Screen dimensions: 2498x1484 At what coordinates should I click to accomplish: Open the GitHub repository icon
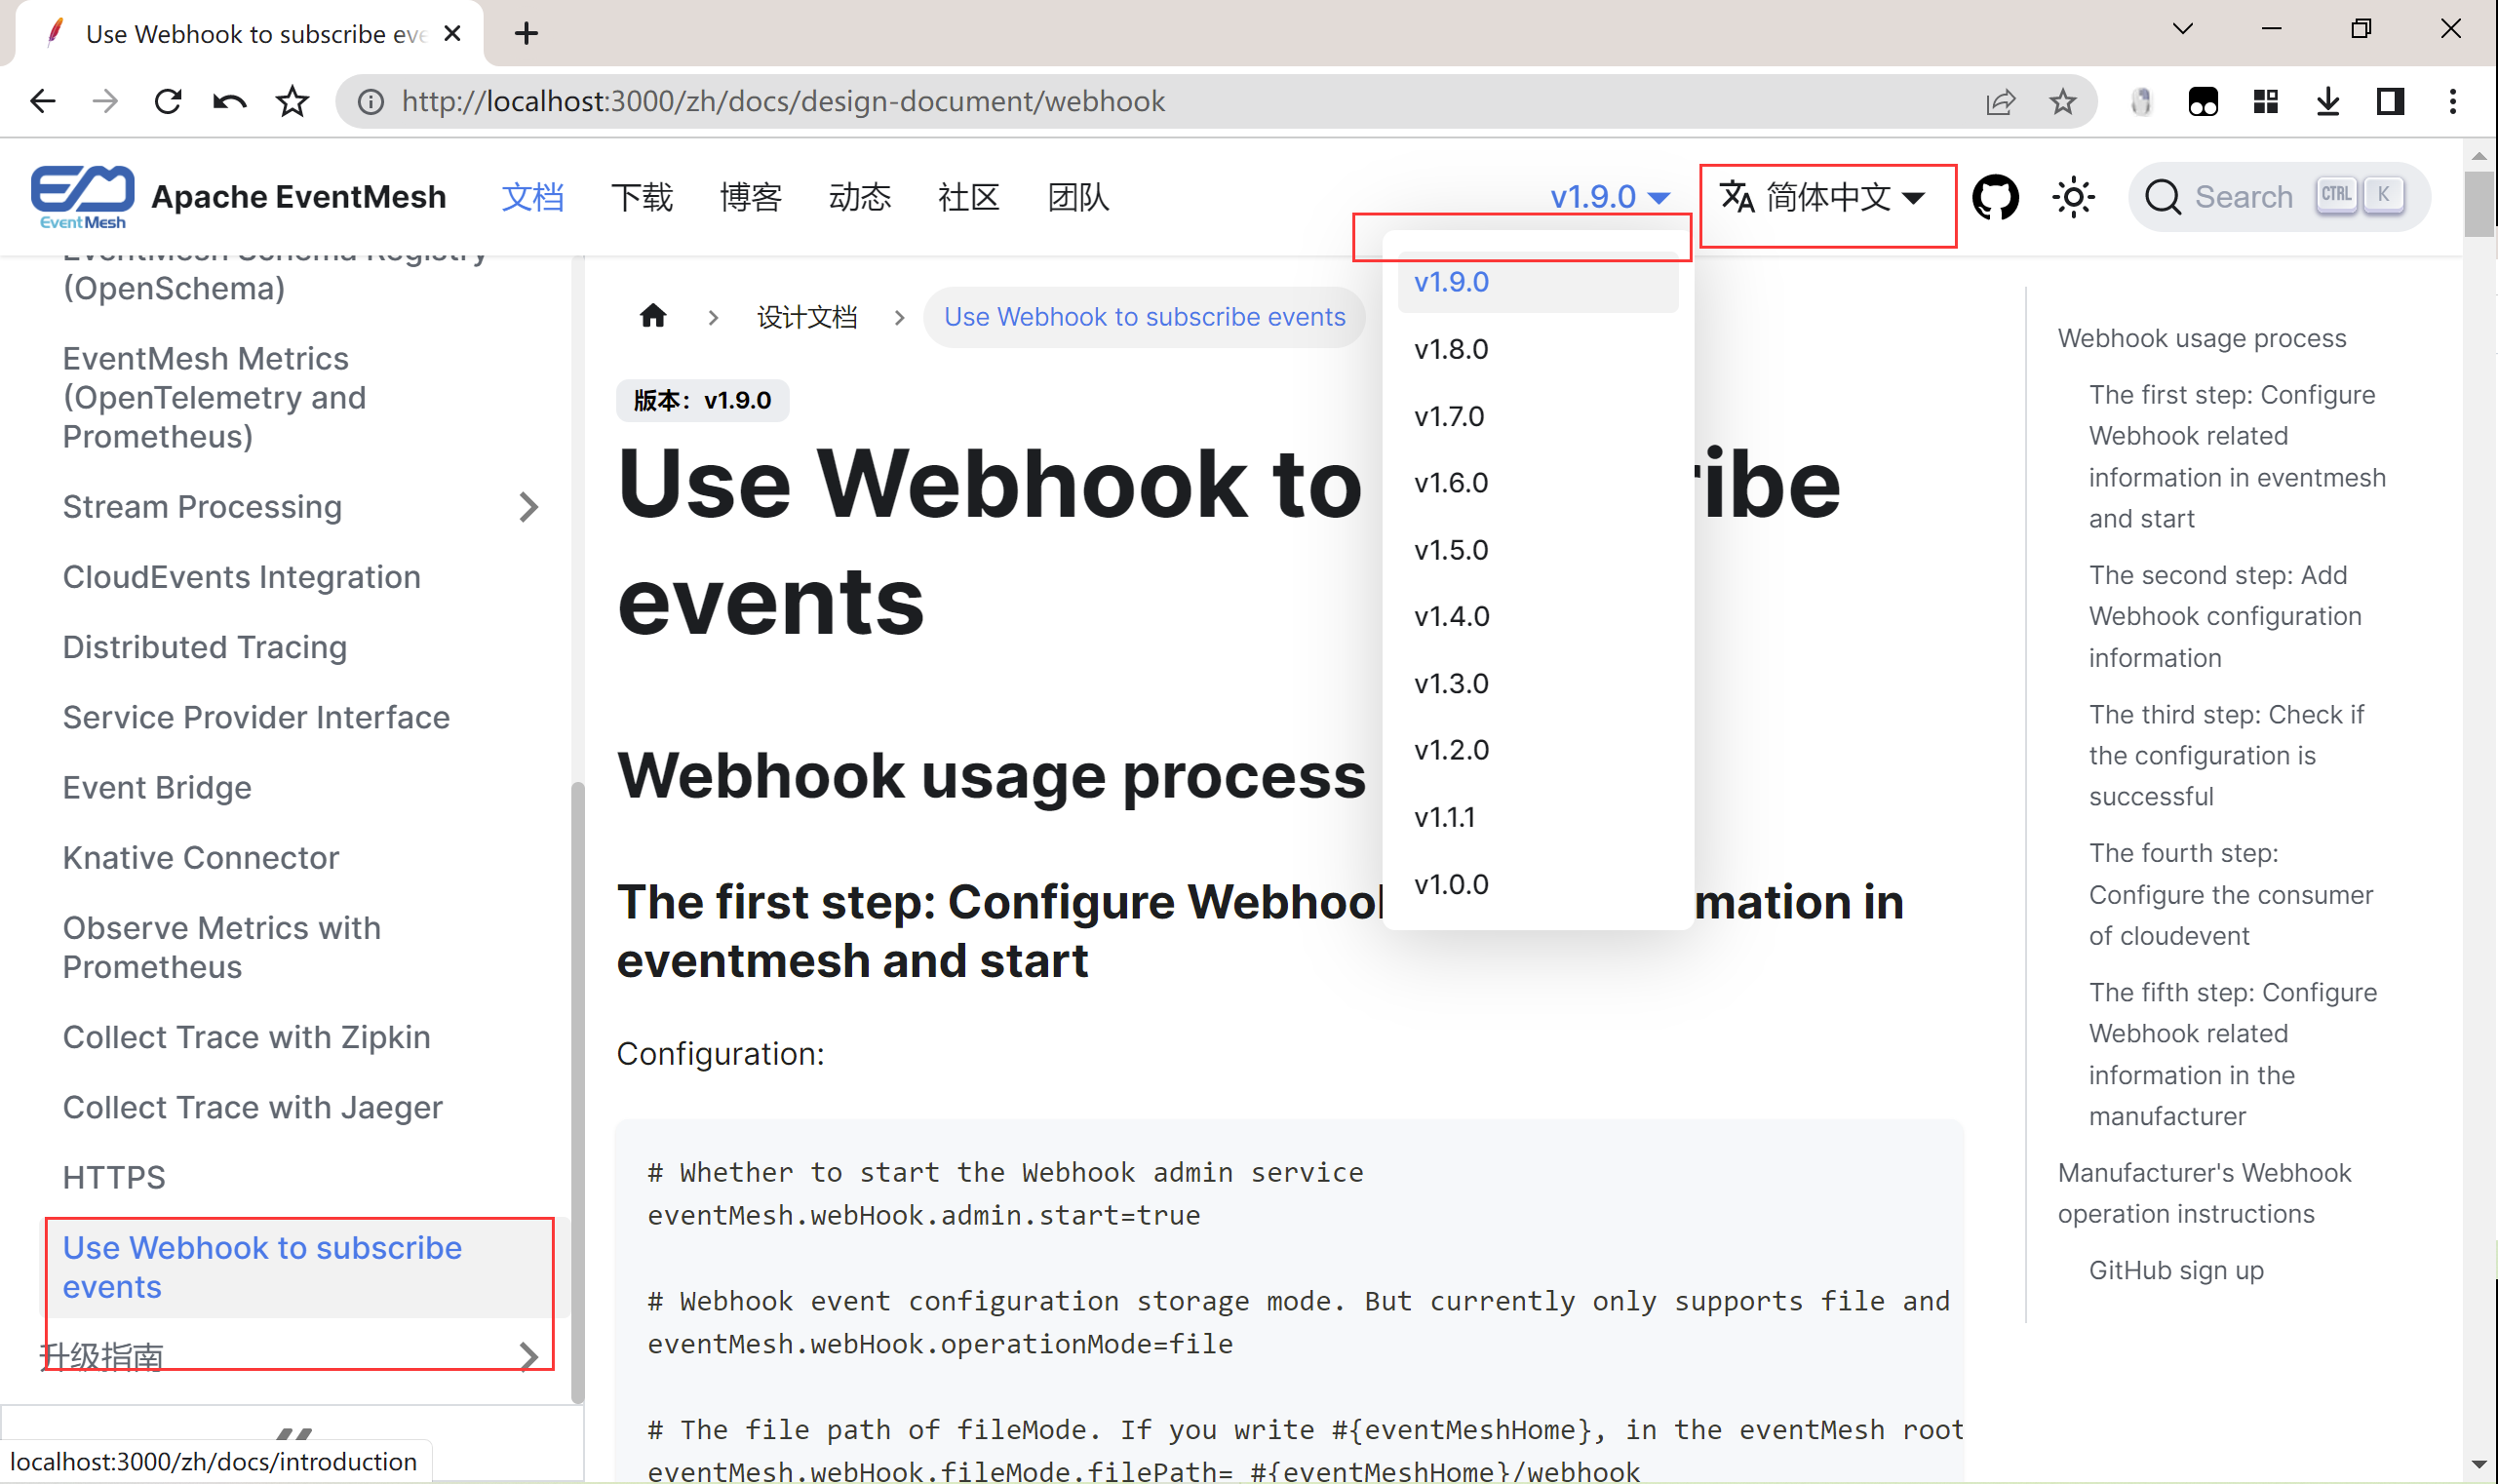pyautogui.click(x=1994, y=197)
